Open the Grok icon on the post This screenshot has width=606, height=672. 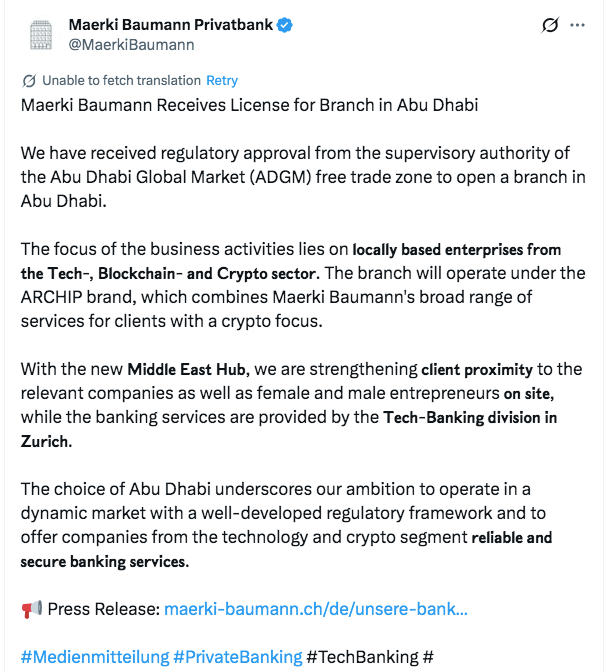pyautogui.click(x=549, y=26)
